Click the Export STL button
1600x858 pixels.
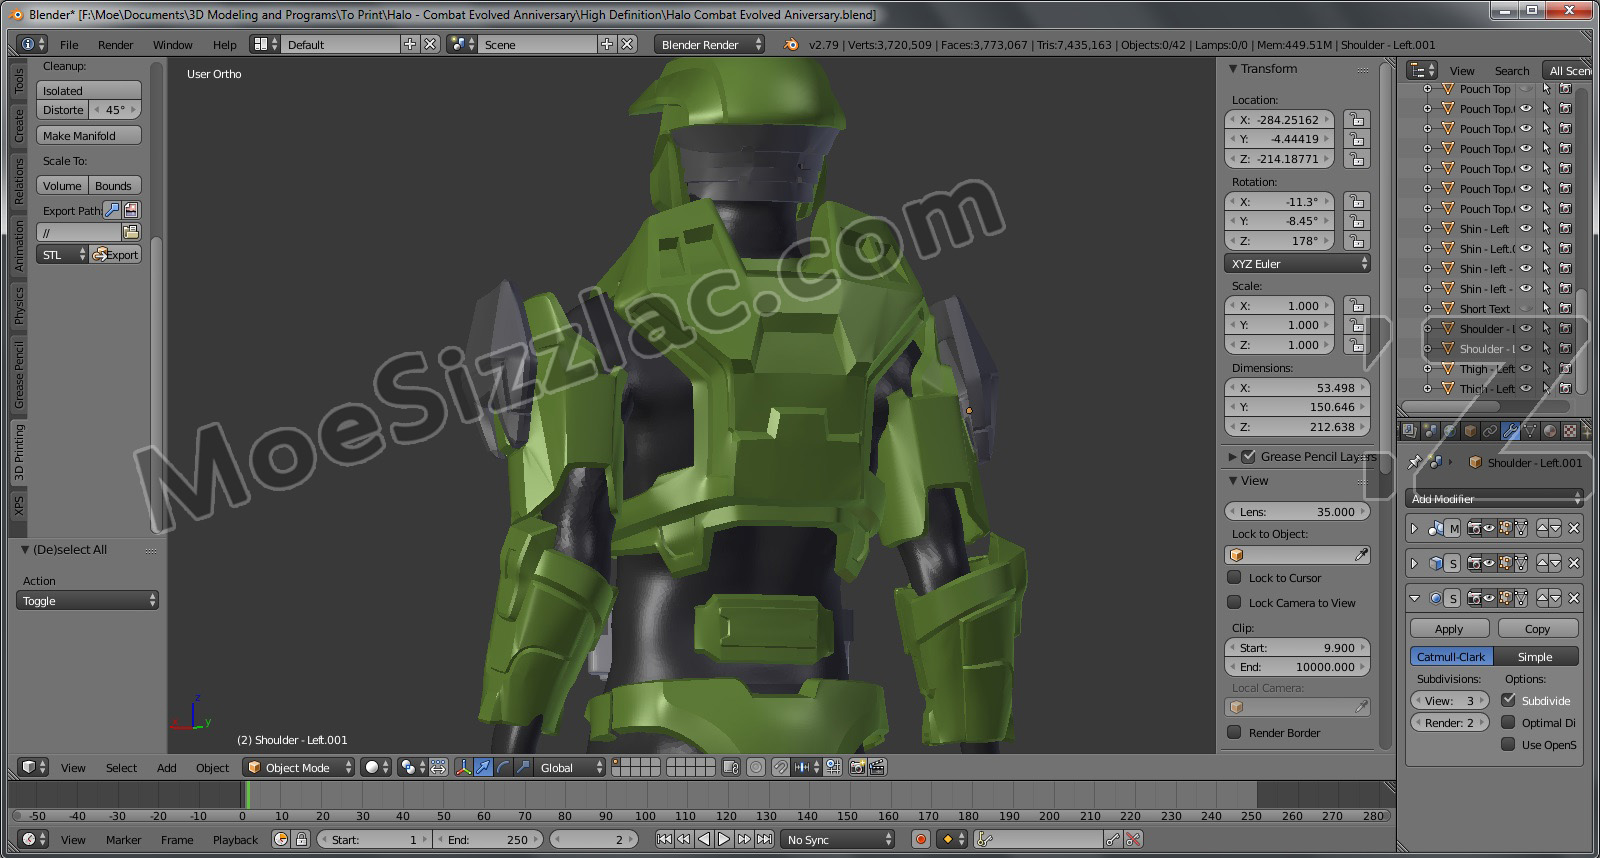click(115, 255)
